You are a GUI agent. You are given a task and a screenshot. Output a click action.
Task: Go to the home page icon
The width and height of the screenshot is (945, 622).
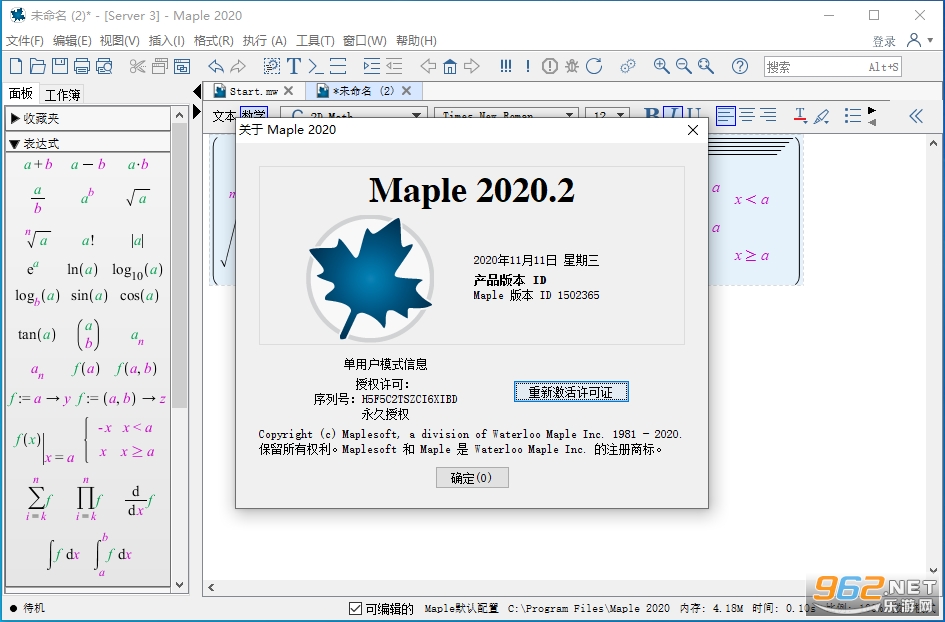450,66
